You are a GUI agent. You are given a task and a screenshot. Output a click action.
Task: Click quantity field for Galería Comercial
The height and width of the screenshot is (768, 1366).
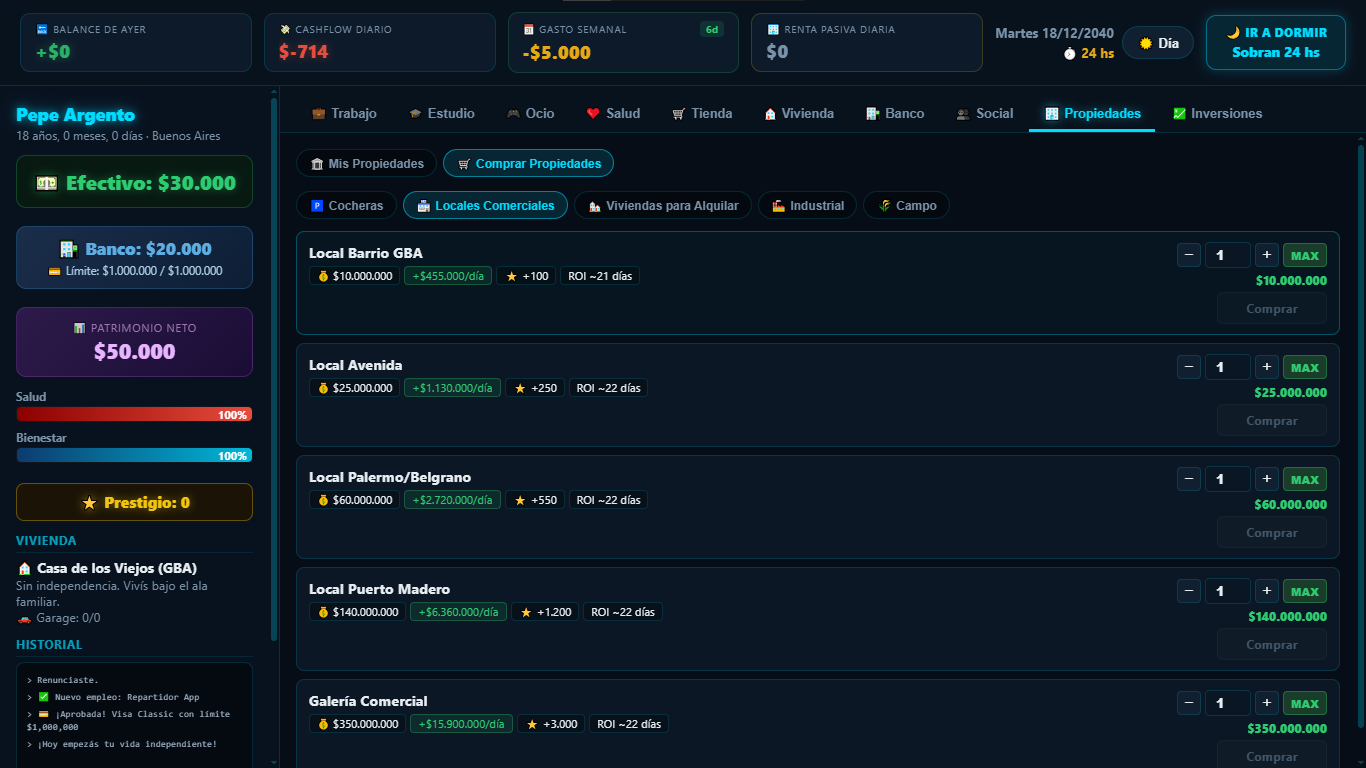(1227, 703)
